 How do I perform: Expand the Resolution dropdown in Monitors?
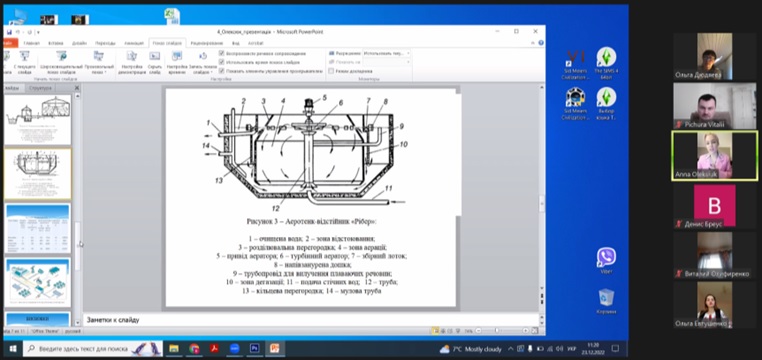coord(387,53)
